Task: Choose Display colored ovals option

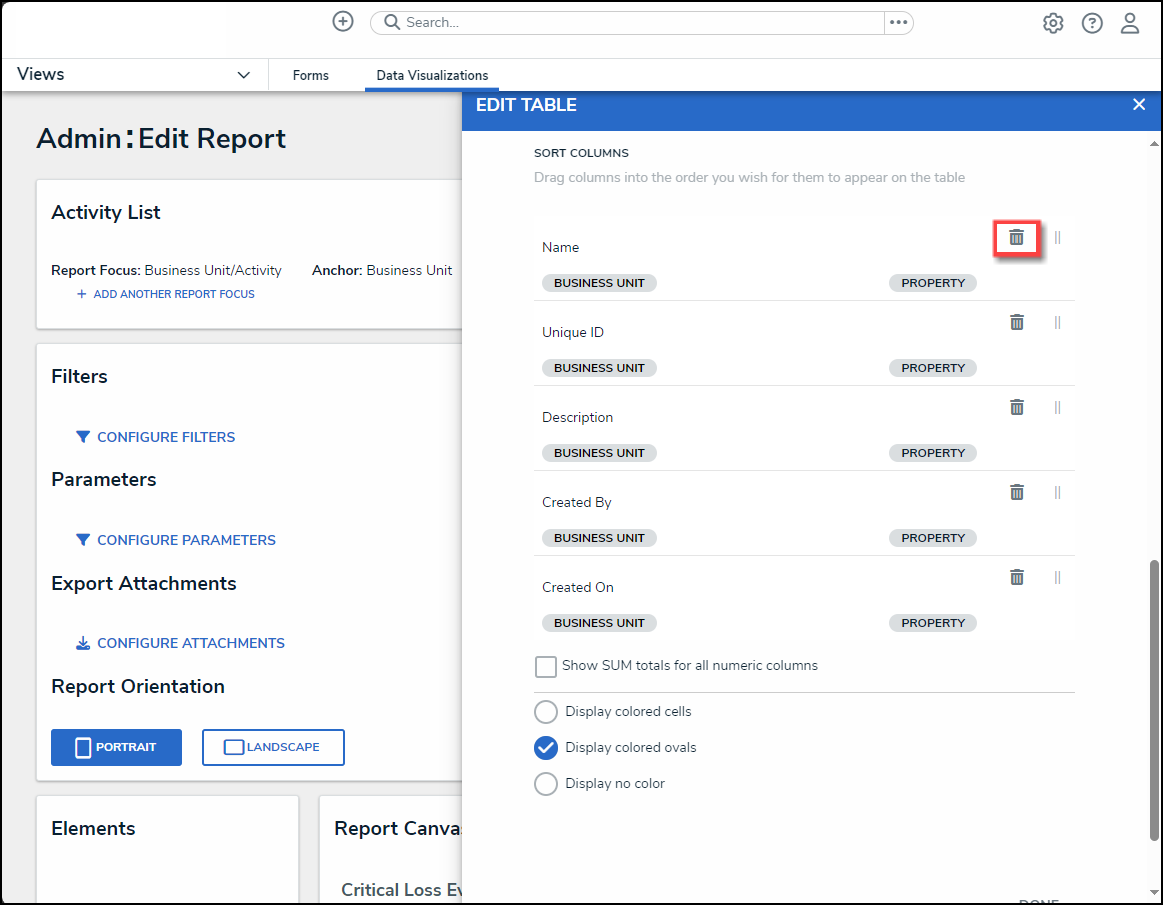Action: (x=546, y=748)
